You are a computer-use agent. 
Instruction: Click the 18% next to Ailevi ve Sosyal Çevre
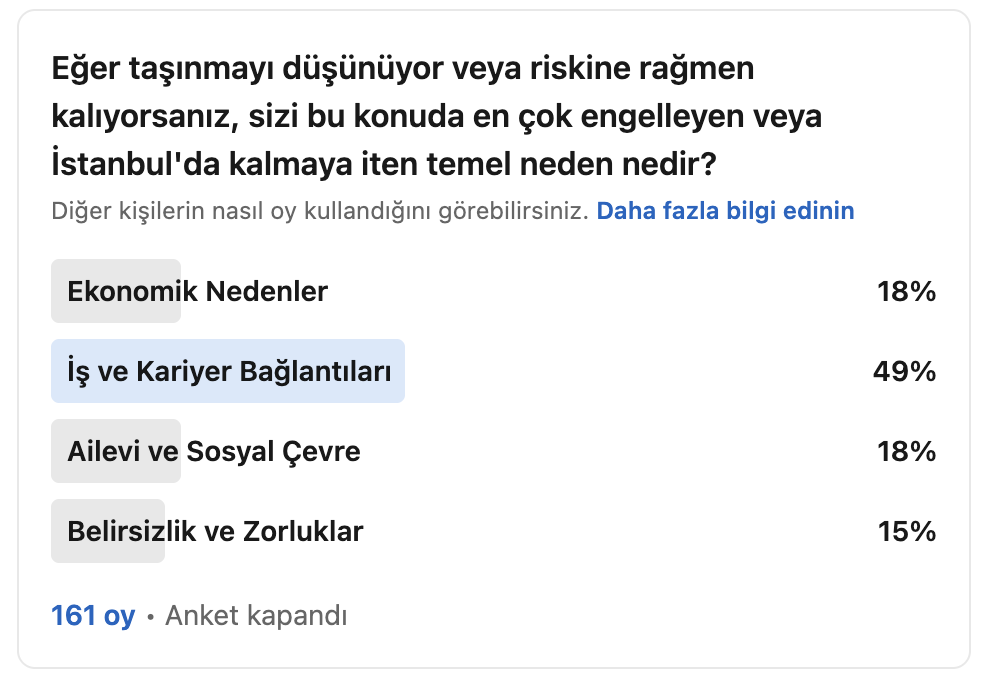click(x=906, y=451)
